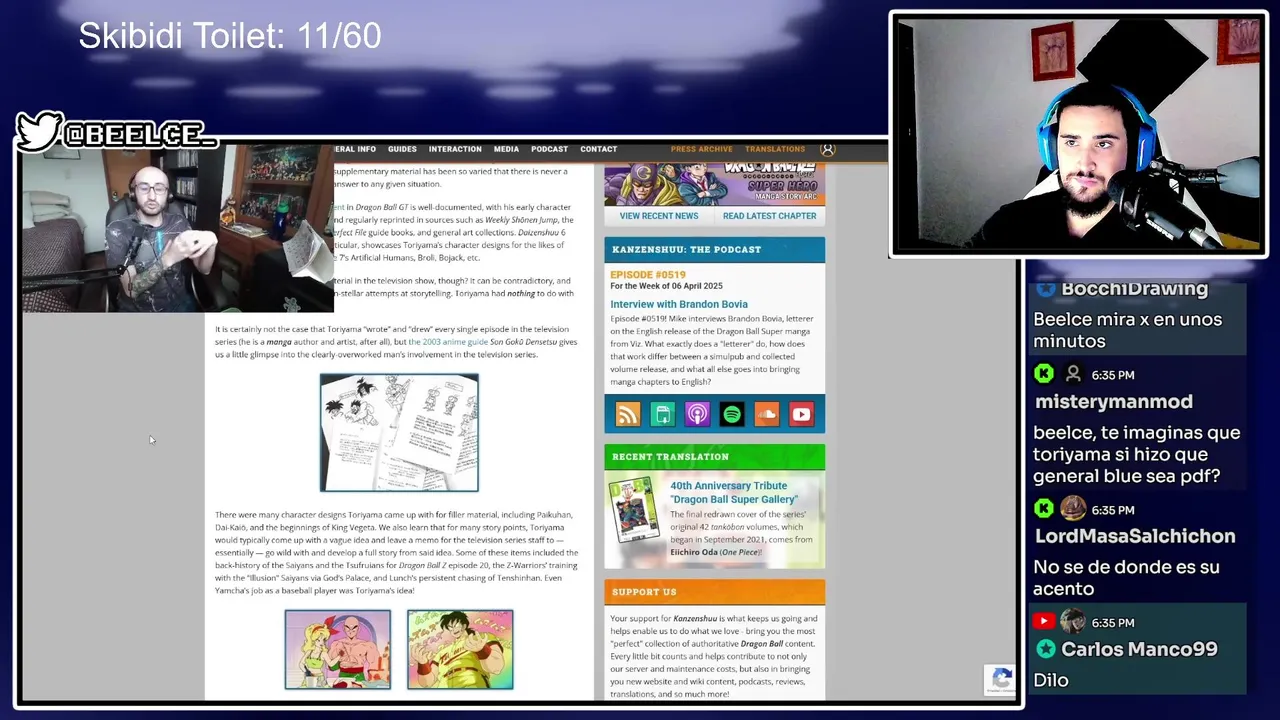The width and height of the screenshot is (1280, 720).
Task: Click the READ LATEST CHAPTER button
Action: pos(769,216)
